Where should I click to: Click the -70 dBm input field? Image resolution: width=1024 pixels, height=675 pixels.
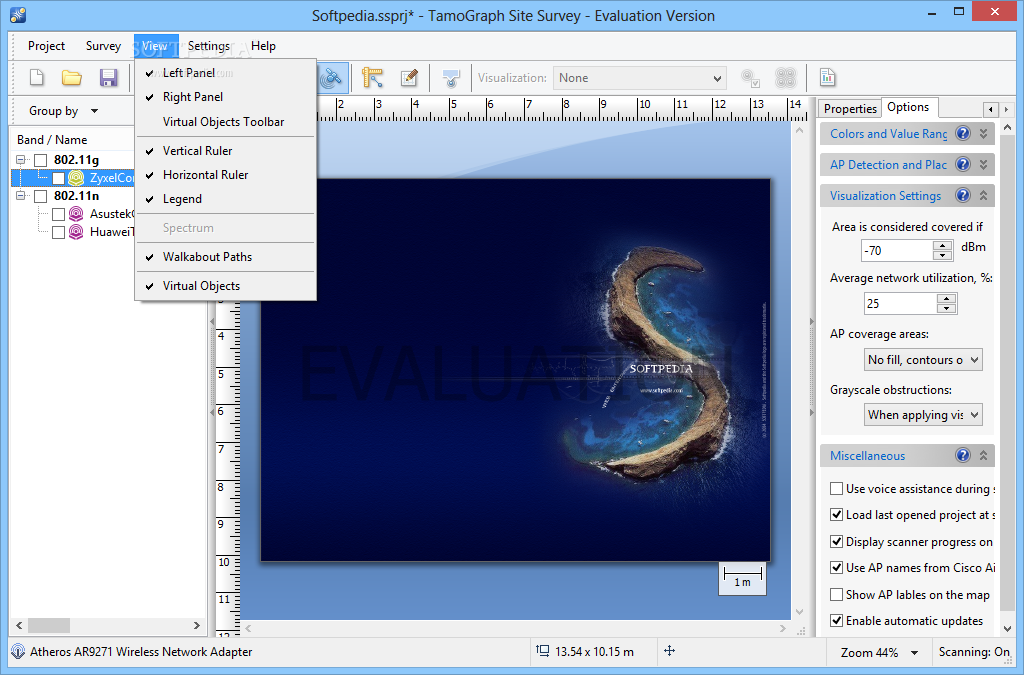point(897,250)
